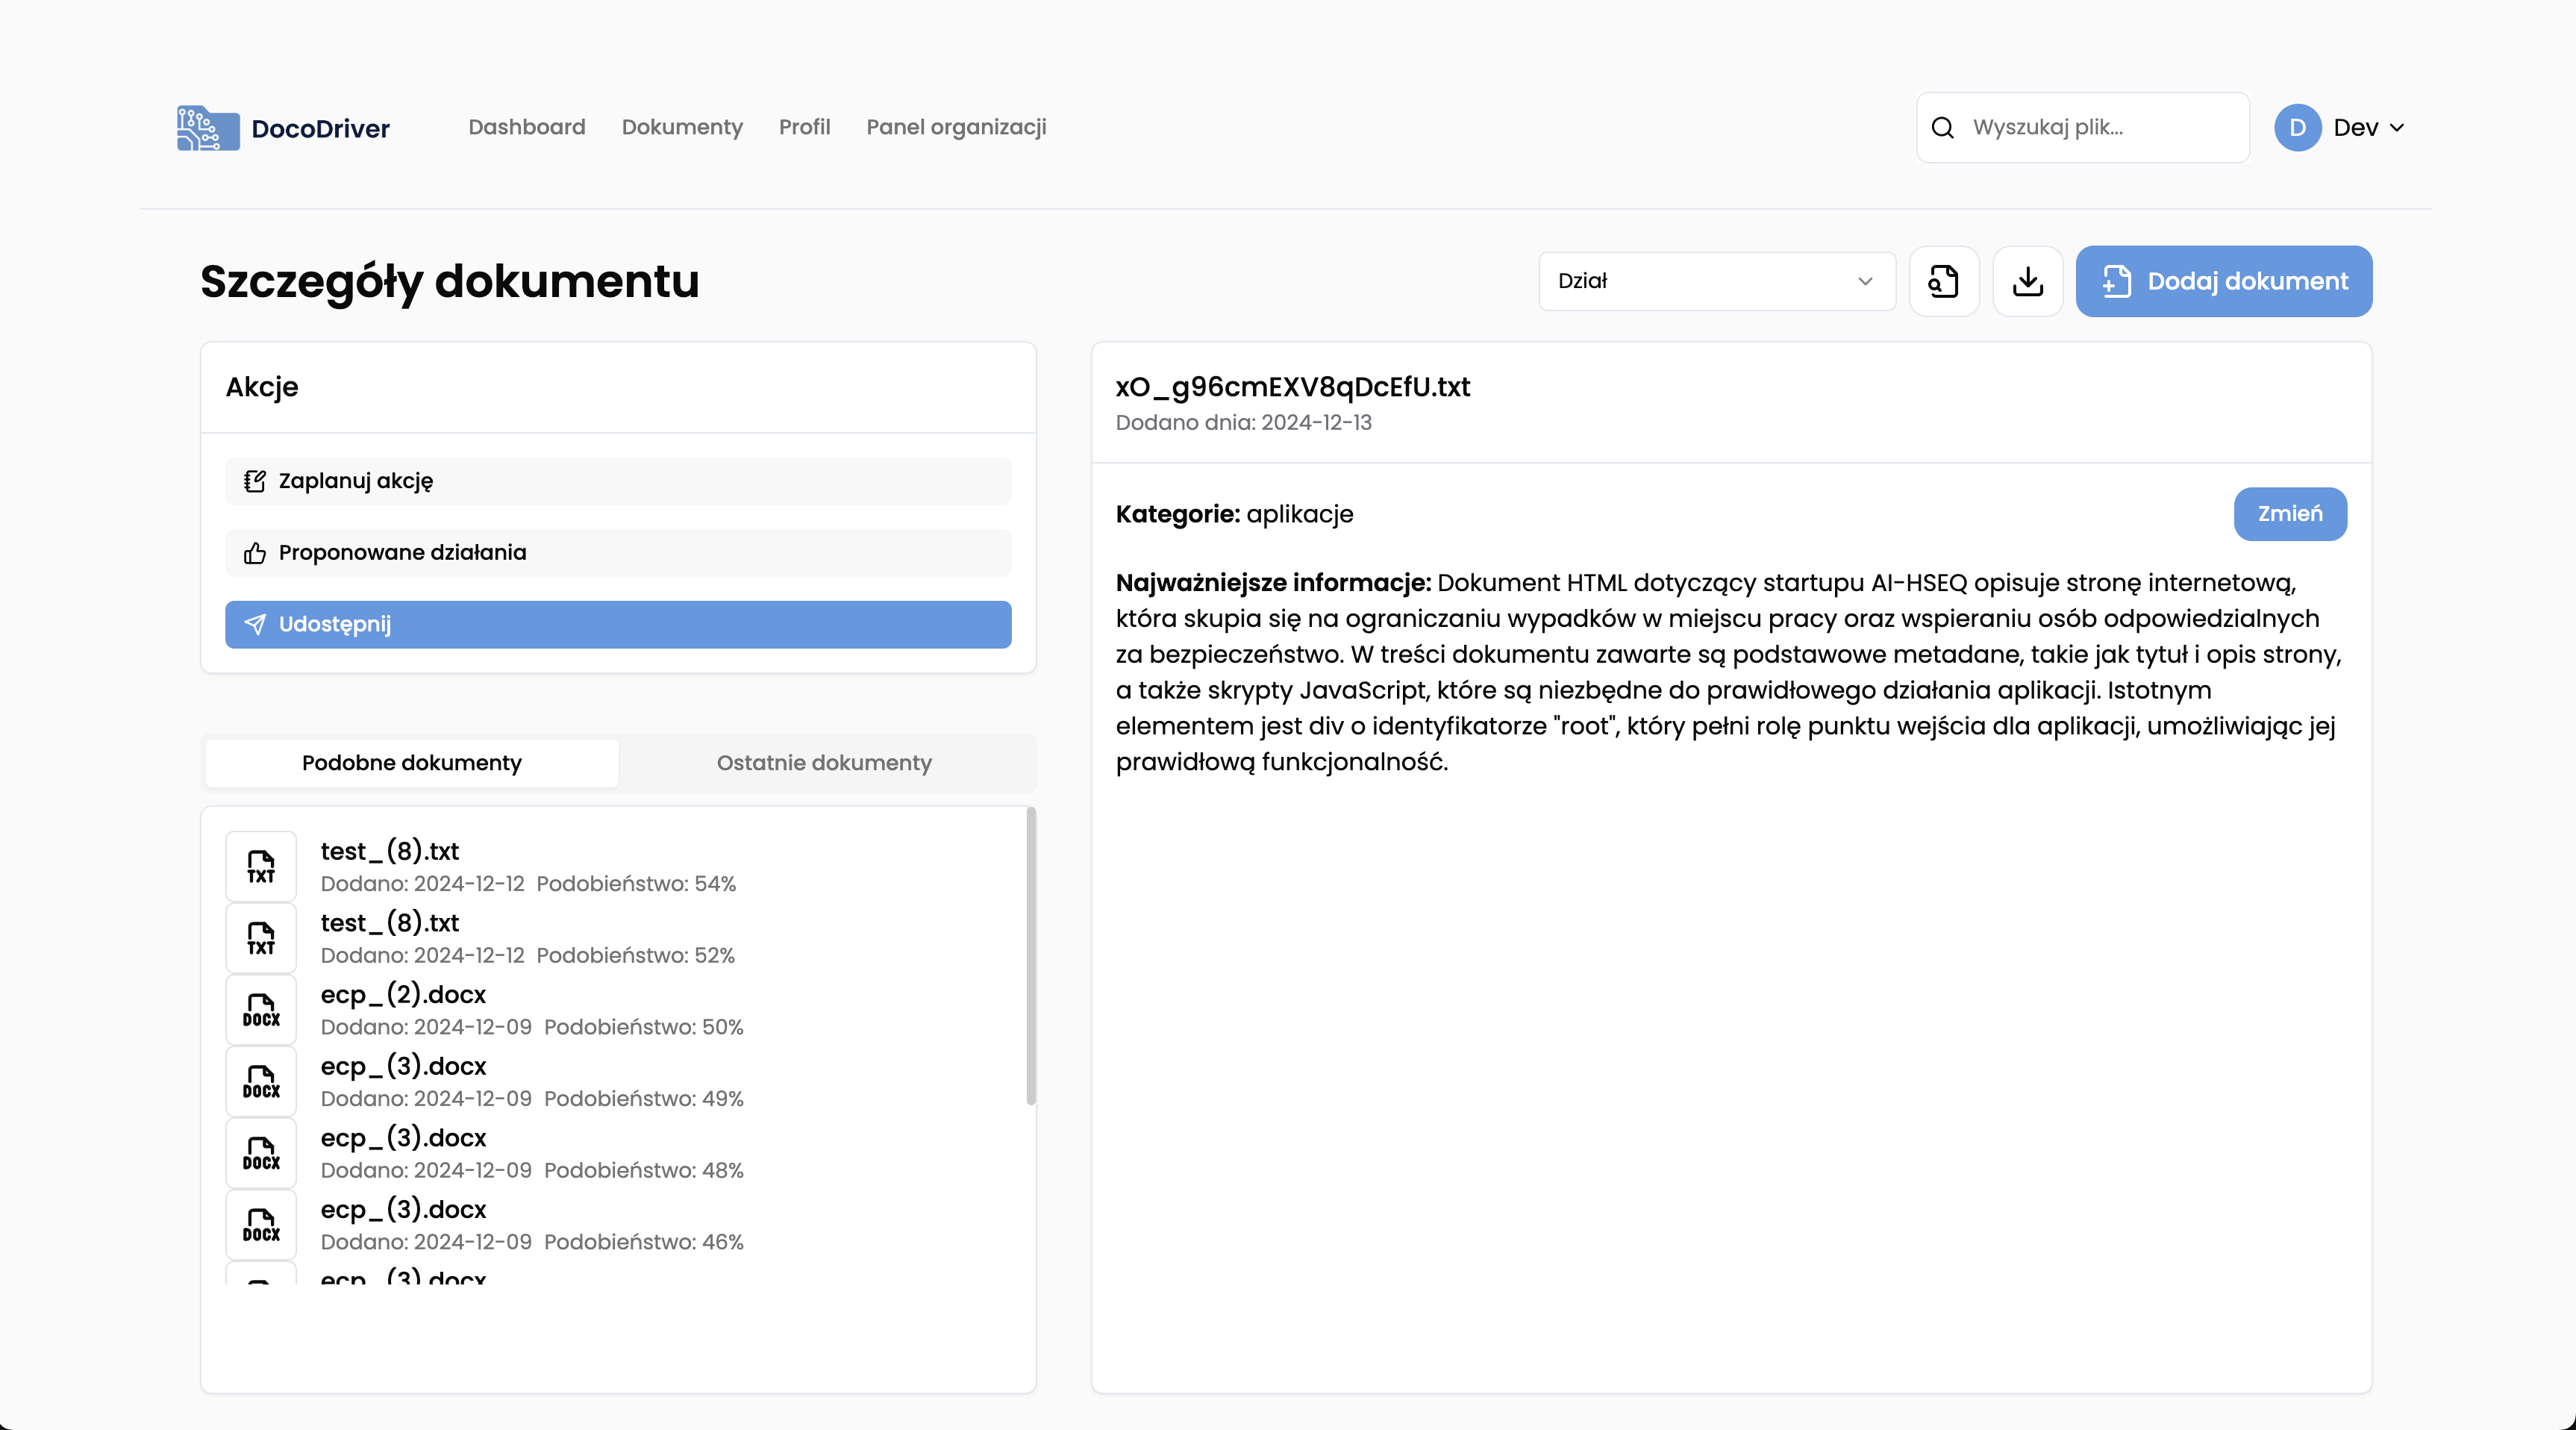Click TXT file icon of first test_(8).txt

tap(261, 866)
